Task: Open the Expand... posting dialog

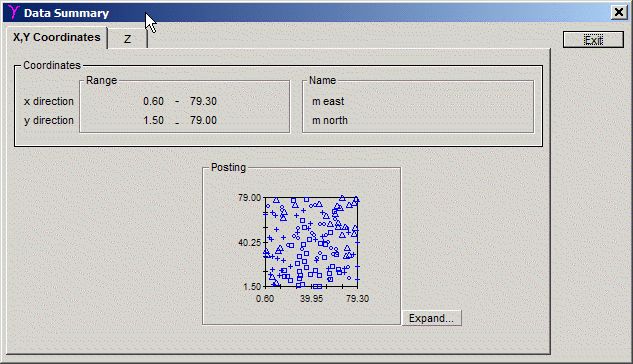Action: (432, 318)
